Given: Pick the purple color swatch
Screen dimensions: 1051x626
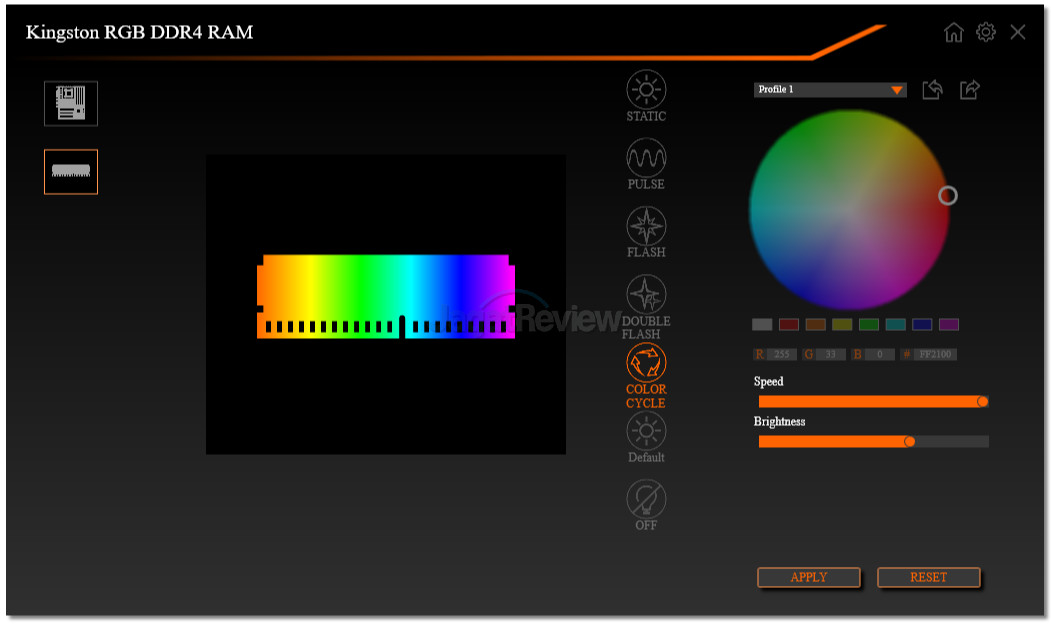Looking at the screenshot, I should 948,324.
